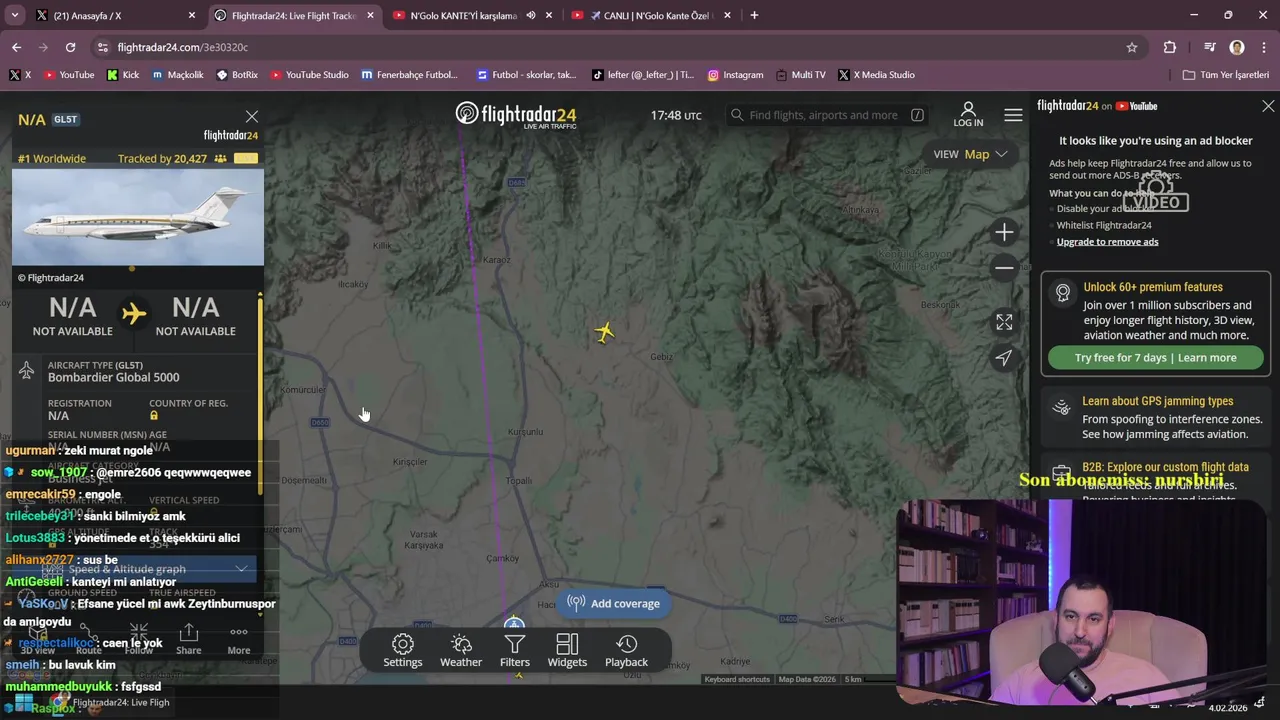Screen dimensions: 1280x720
Task: Open the Widgets panel
Action: 567,651
